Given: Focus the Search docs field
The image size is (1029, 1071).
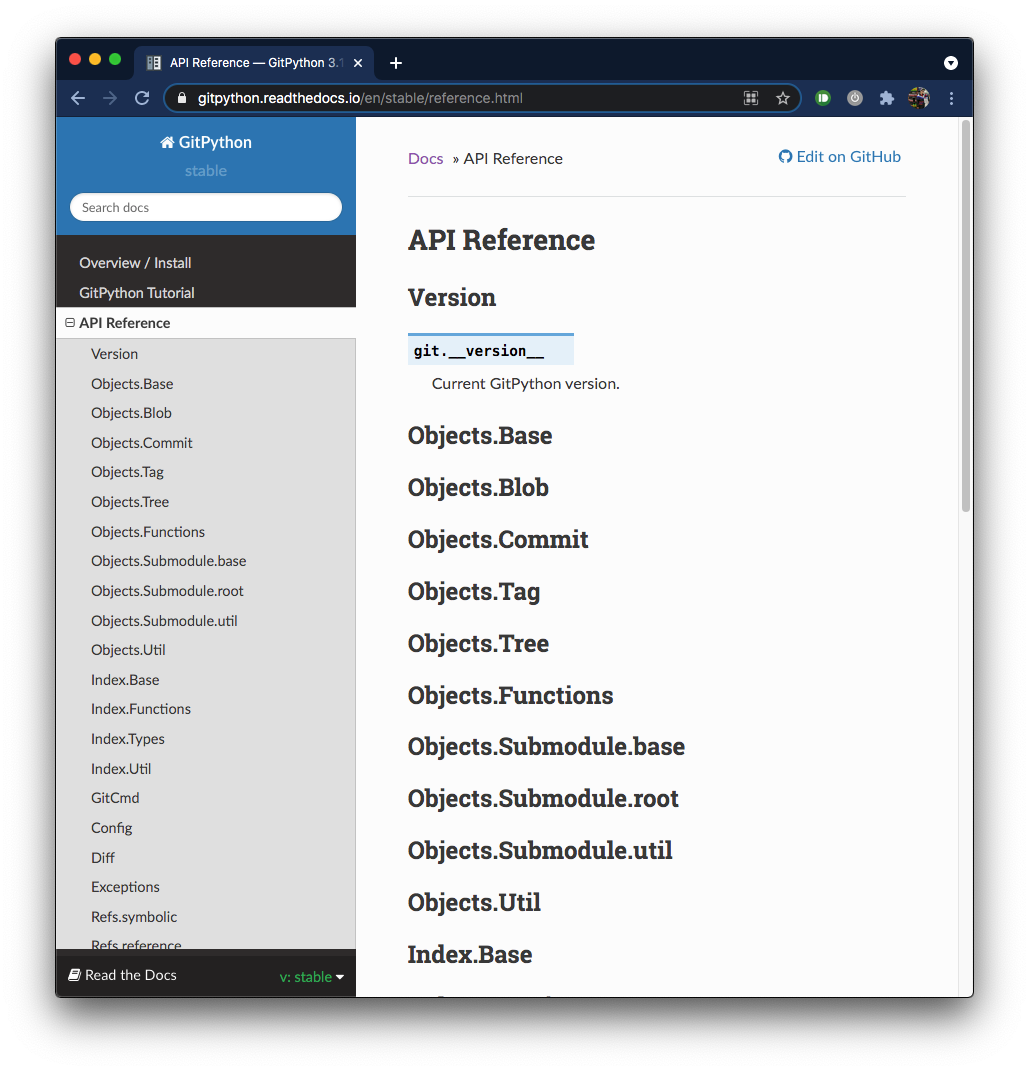Looking at the screenshot, I should click(x=206, y=207).
